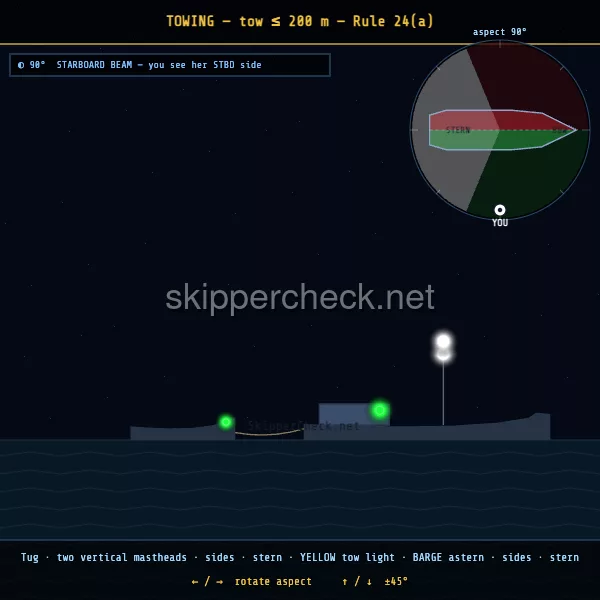Click the green starboard sector of compass
The height and width of the screenshot is (600, 600).
(536, 176)
